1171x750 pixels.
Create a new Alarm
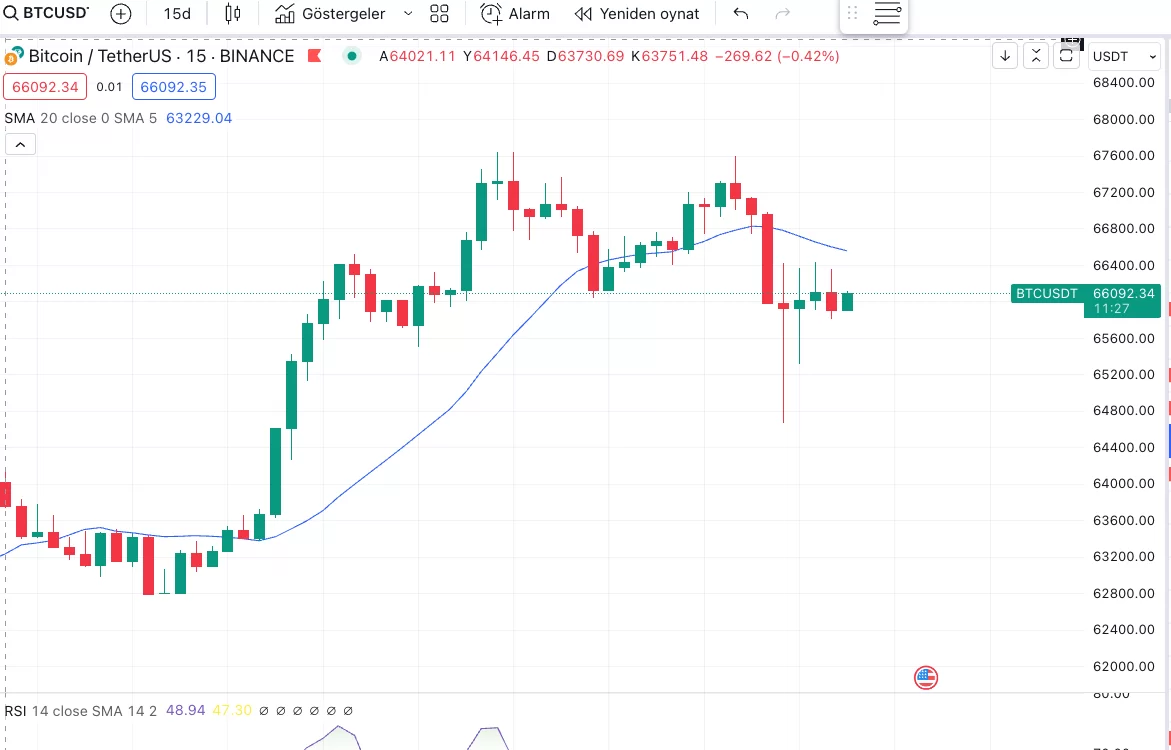515,14
